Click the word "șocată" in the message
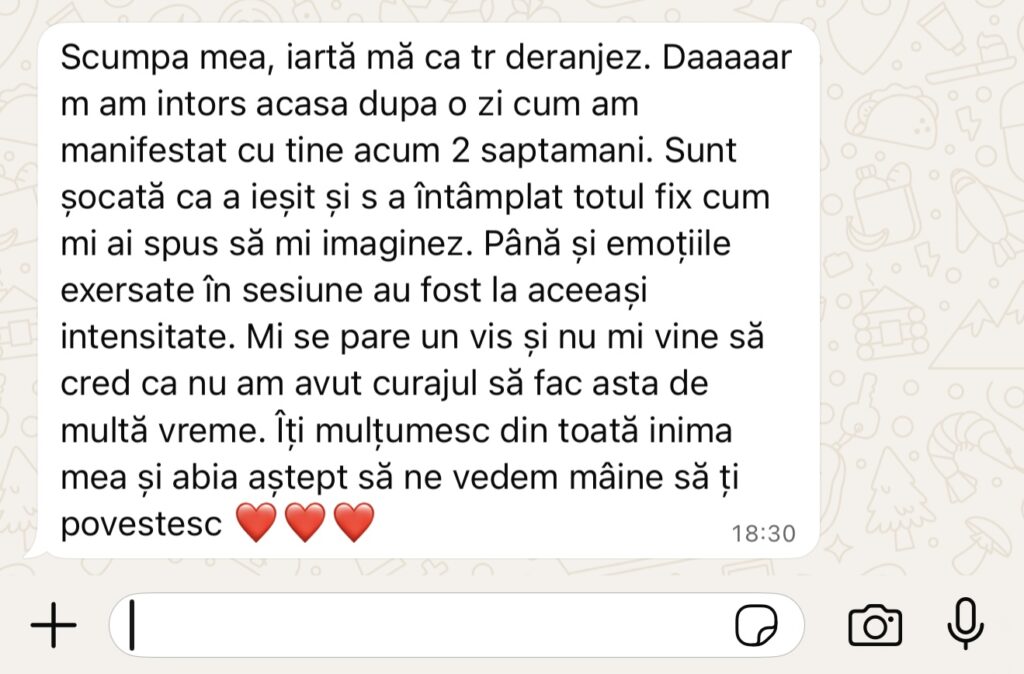This screenshot has width=1024, height=674. (112, 198)
